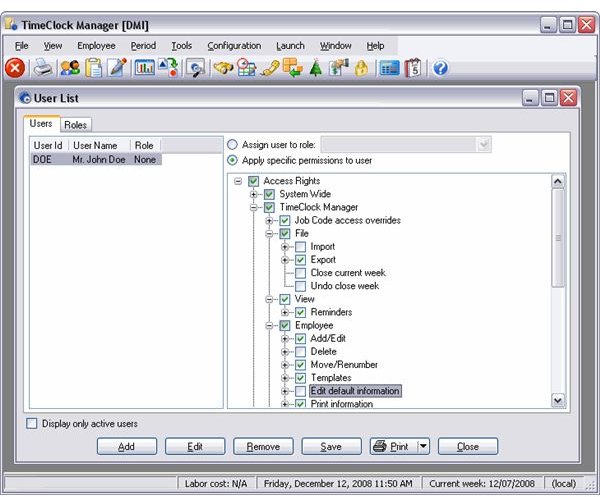The height and width of the screenshot is (497, 600).
Task: Switch to the Users tab
Action: pyautogui.click(x=41, y=124)
